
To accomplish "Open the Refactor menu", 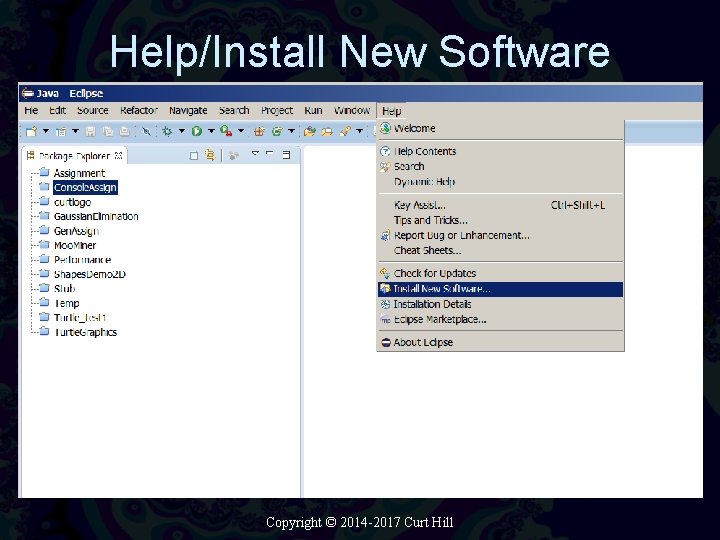I will click(x=139, y=111).
